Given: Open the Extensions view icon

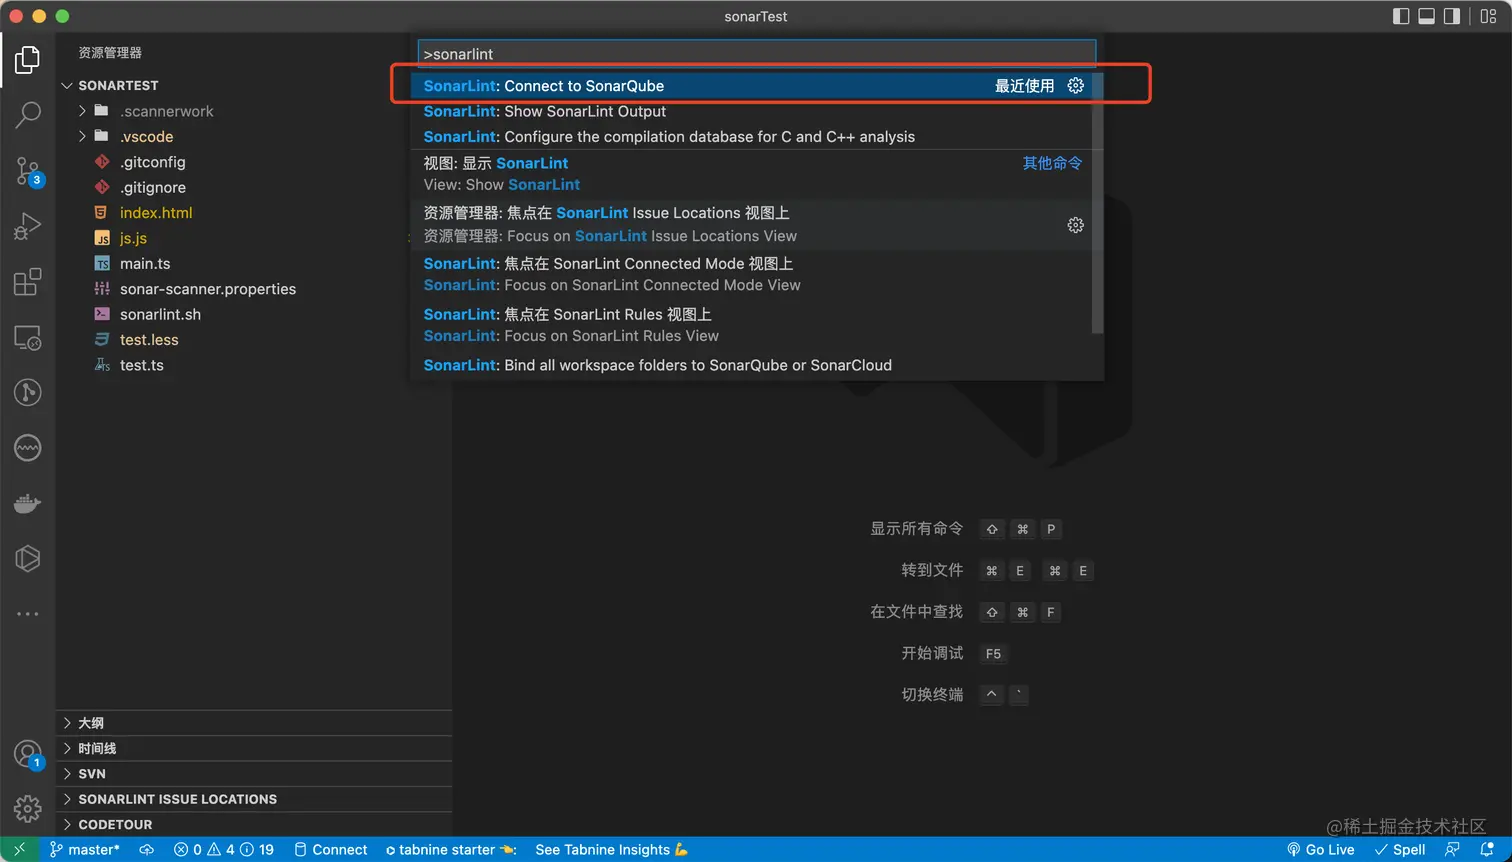Looking at the screenshot, I should point(27,282).
